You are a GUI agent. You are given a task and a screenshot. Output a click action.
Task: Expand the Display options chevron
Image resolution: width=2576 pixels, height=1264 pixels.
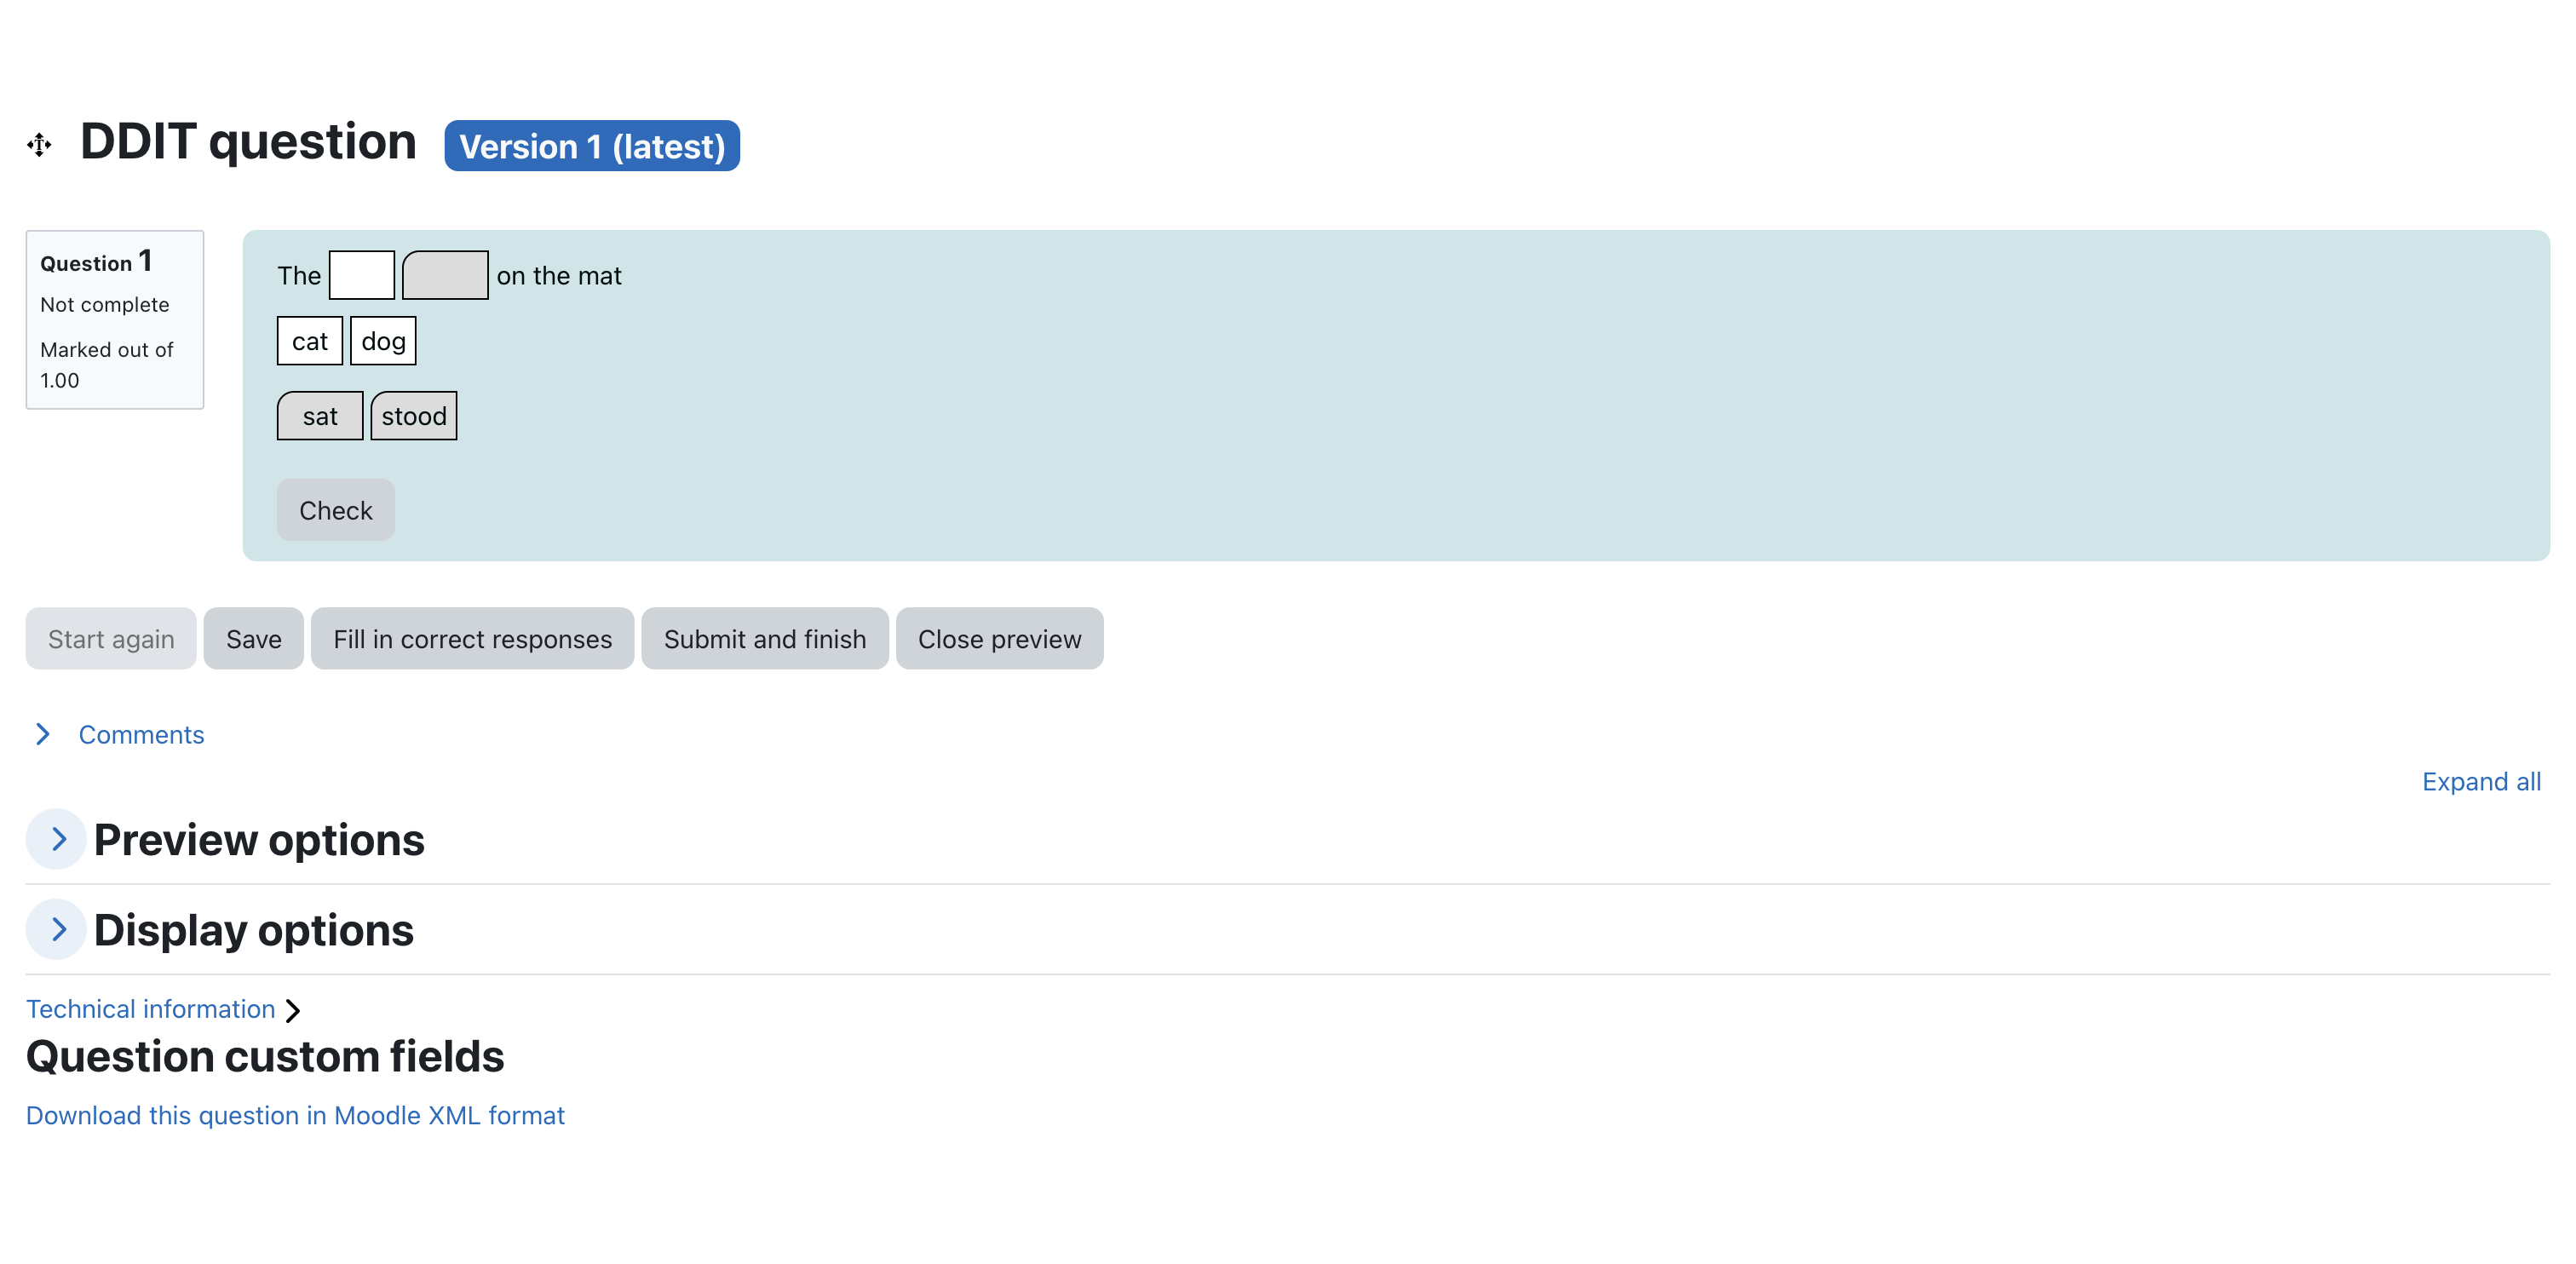57,930
